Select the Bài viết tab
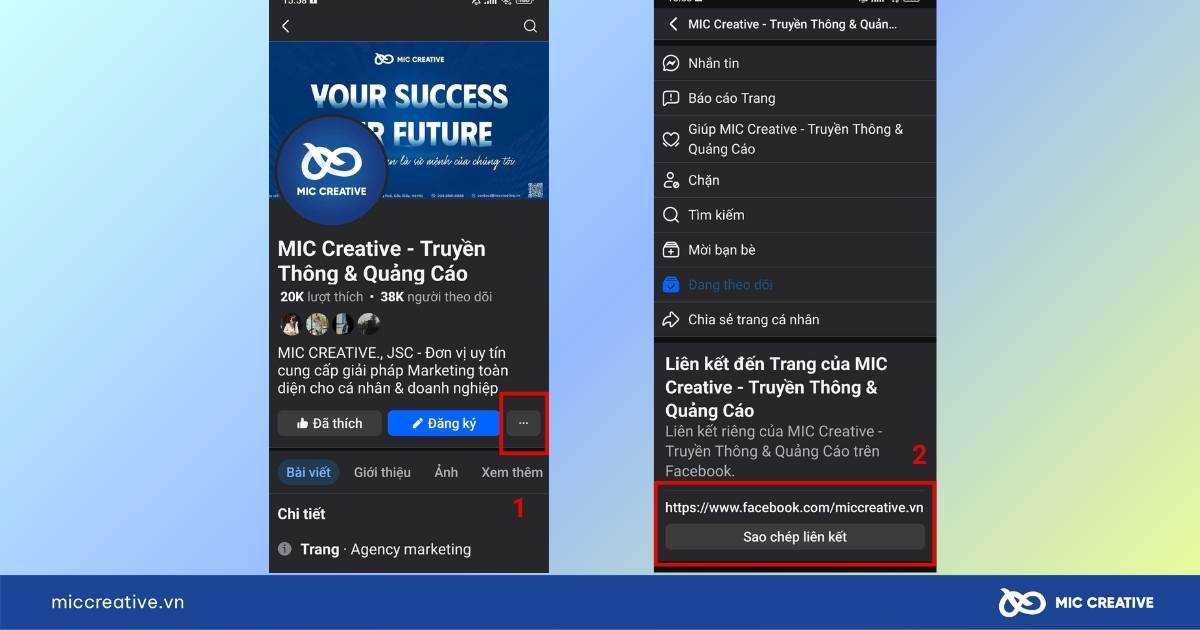 click(309, 472)
